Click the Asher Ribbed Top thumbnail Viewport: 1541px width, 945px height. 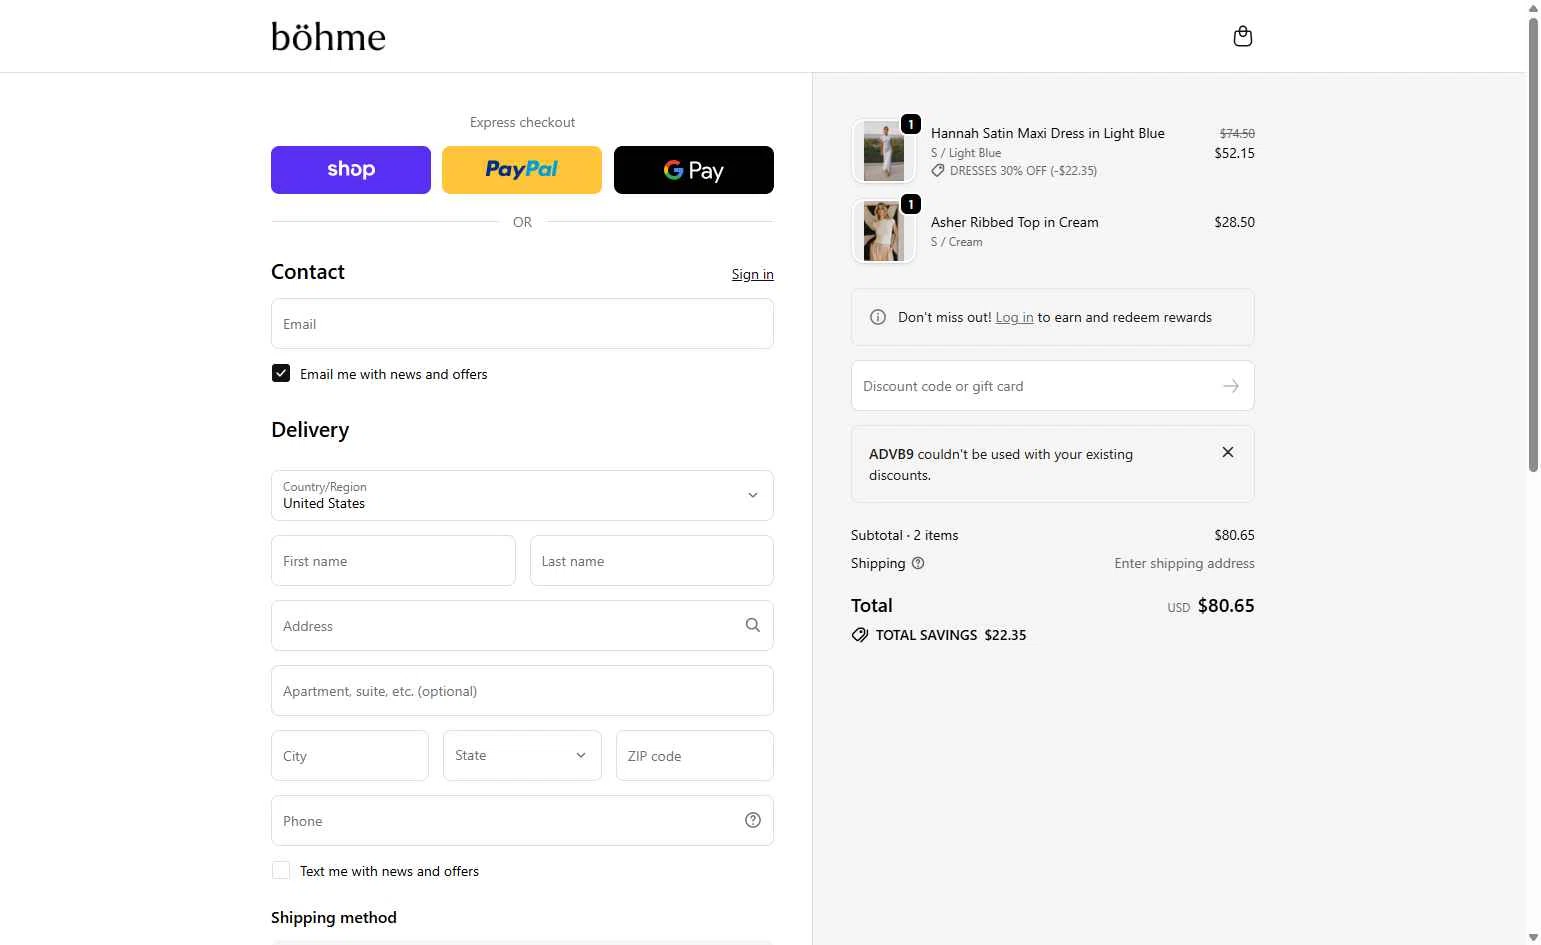884,231
